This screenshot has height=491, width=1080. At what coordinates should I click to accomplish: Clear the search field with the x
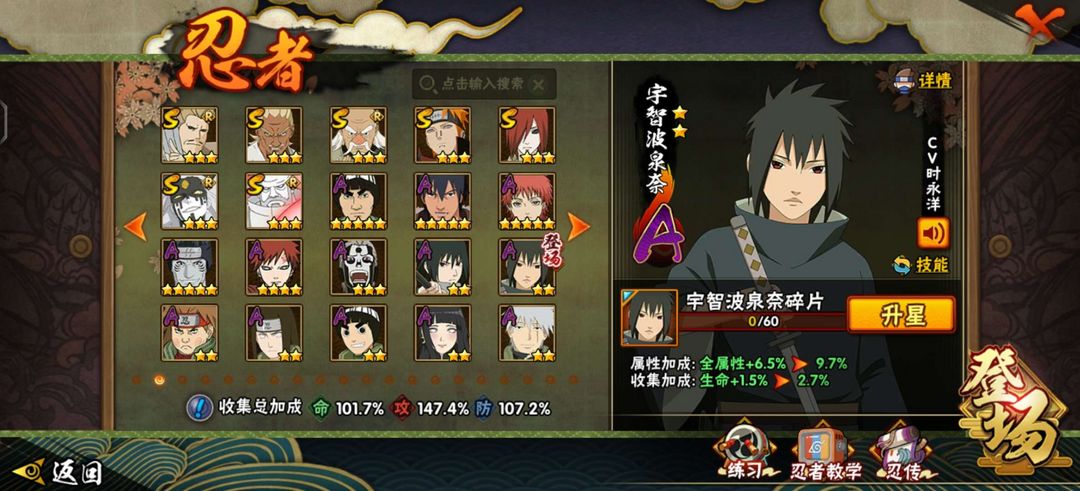click(539, 84)
